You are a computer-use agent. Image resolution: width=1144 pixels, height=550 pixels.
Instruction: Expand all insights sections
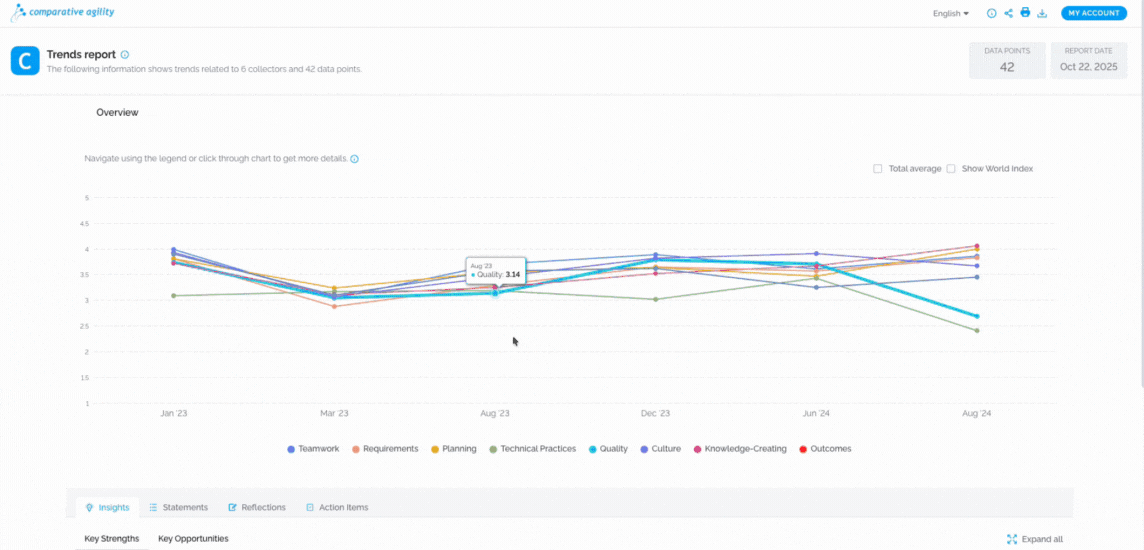point(1036,539)
